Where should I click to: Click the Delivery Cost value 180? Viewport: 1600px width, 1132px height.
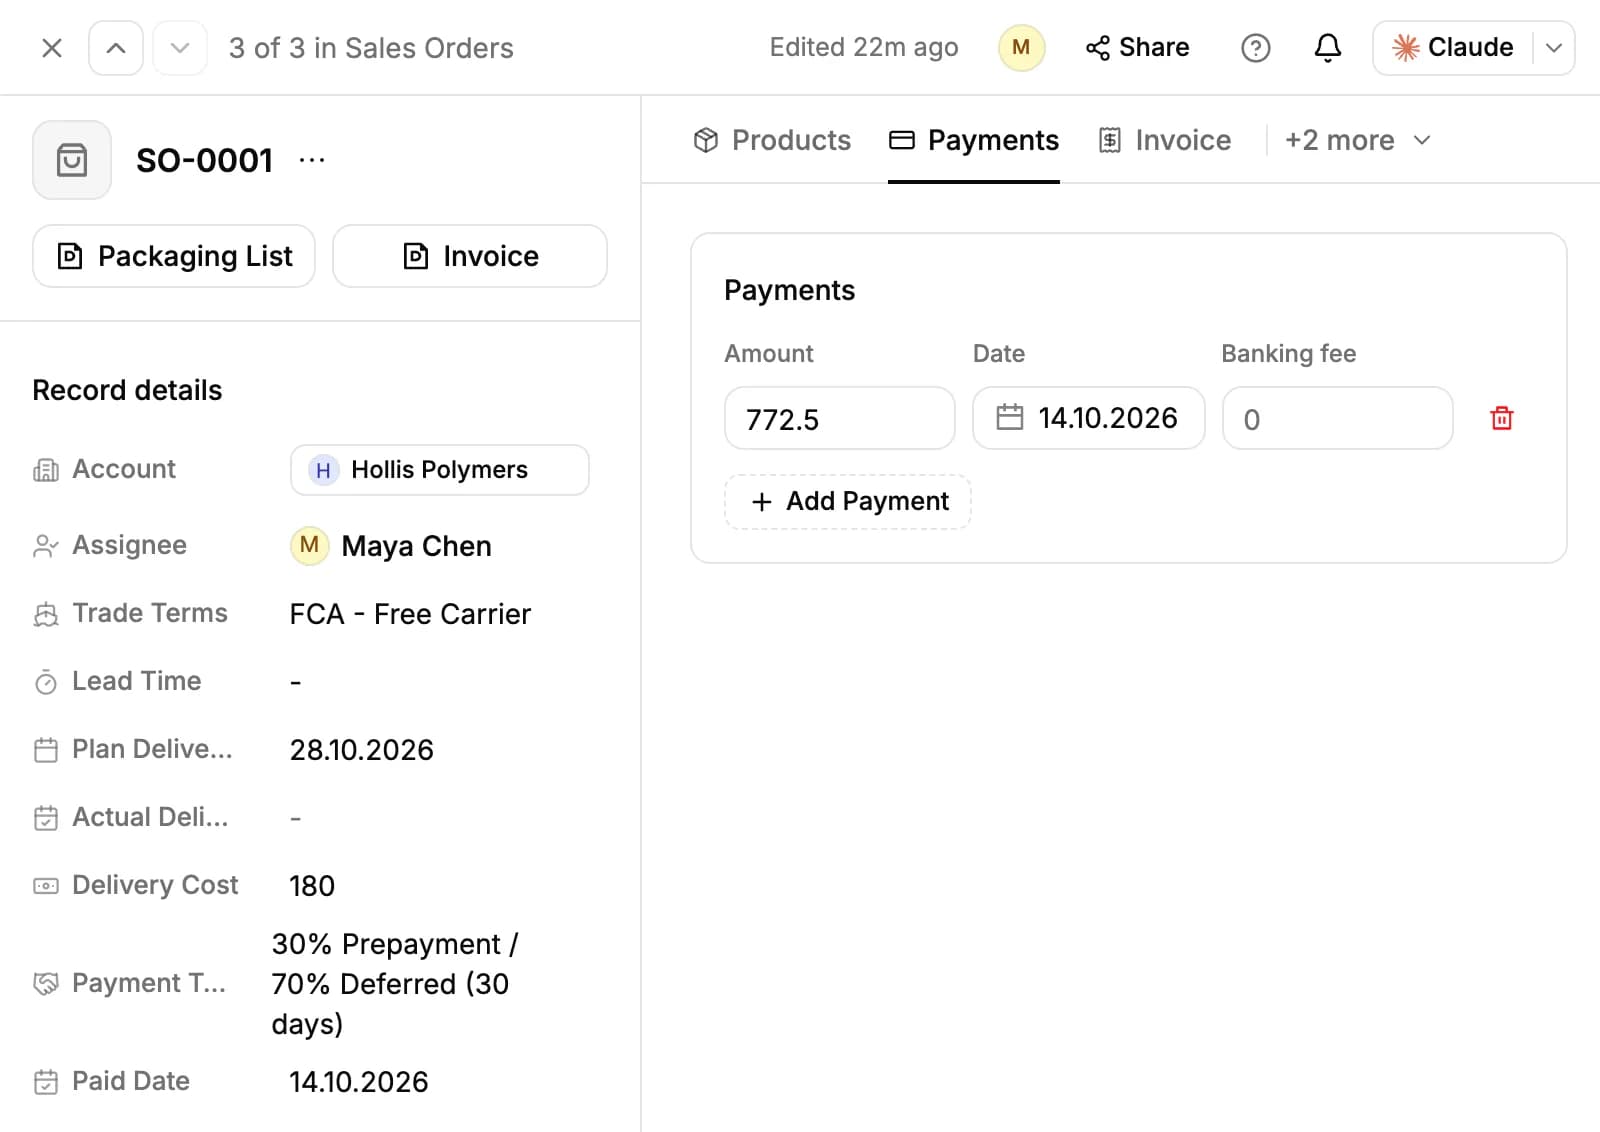pyautogui.click(x=312, y=886)
